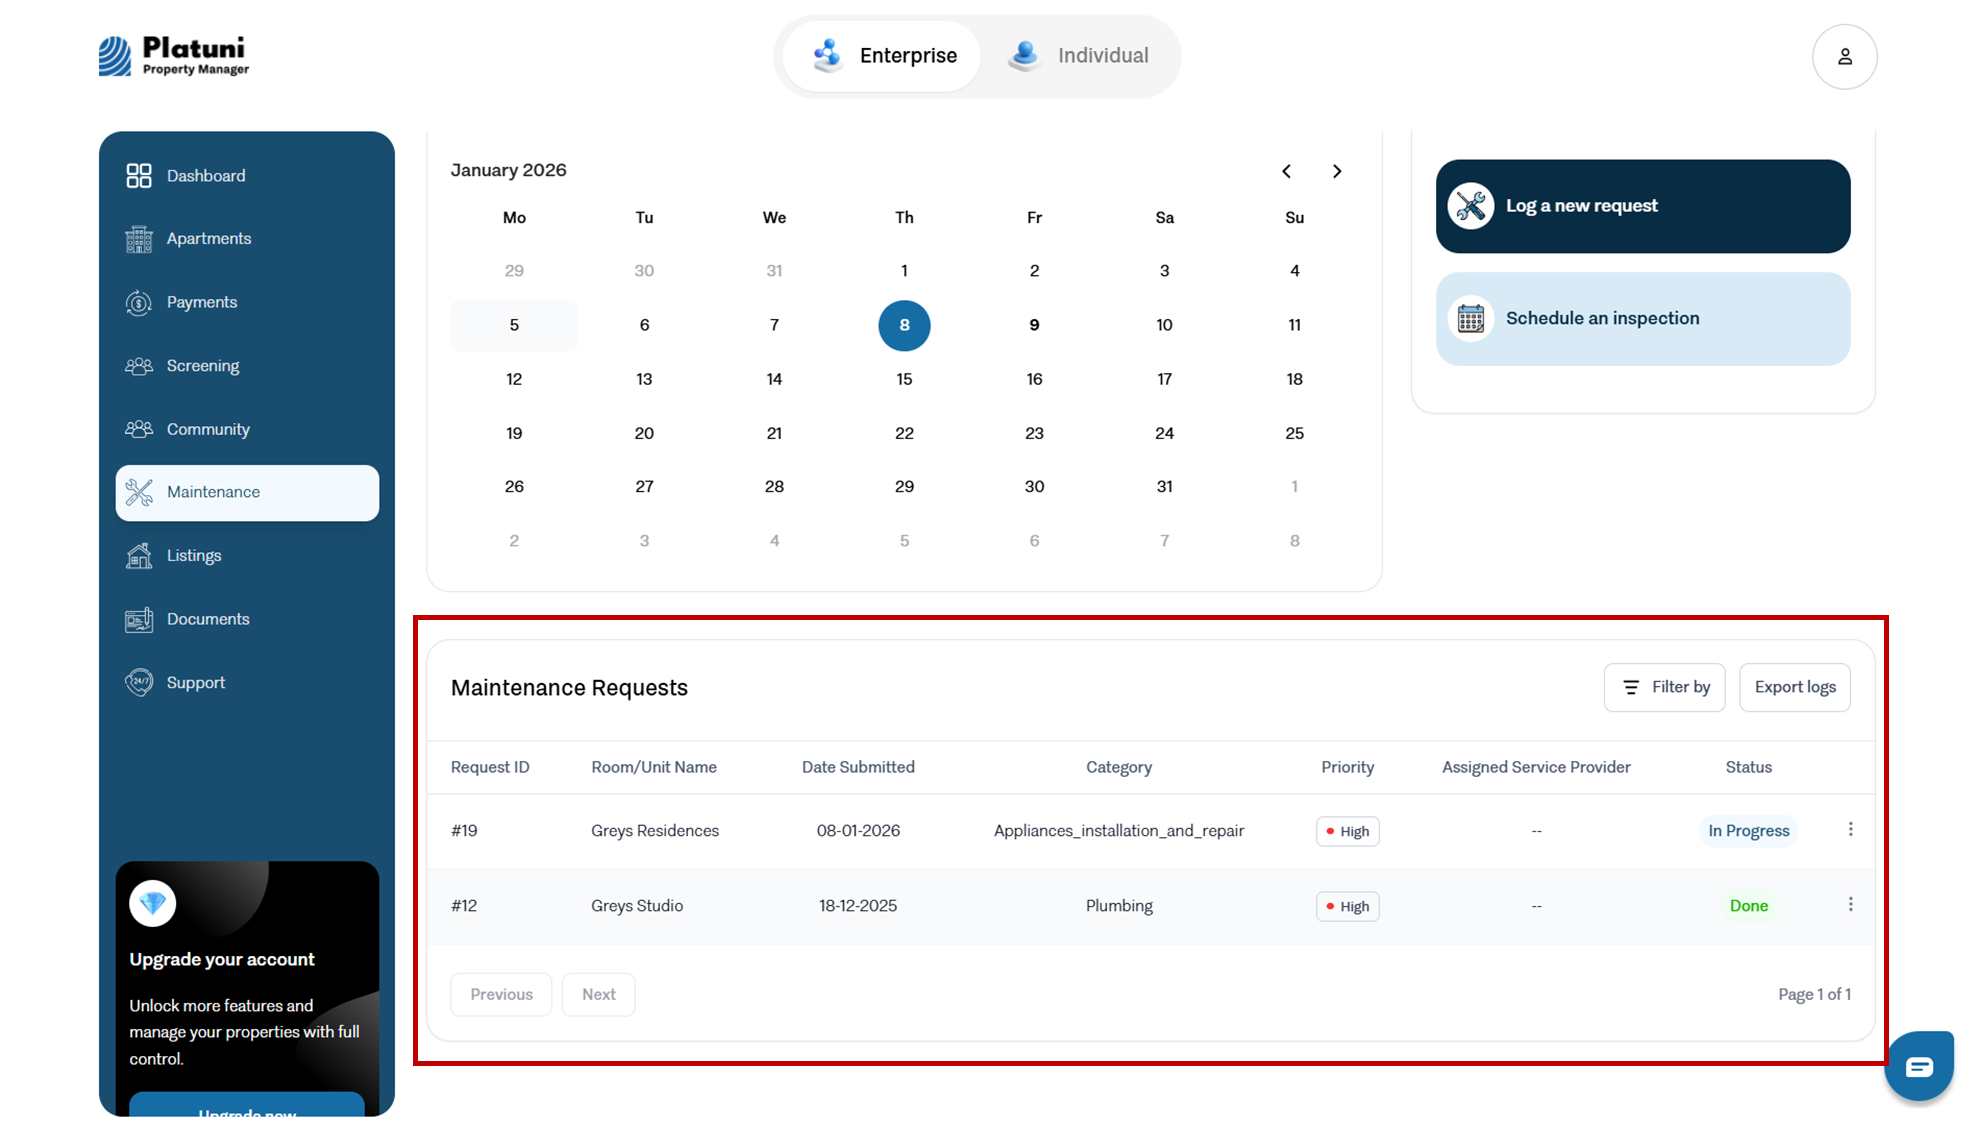
Task: Click Assigned Service Provider column header
Action: point(1536,767)
